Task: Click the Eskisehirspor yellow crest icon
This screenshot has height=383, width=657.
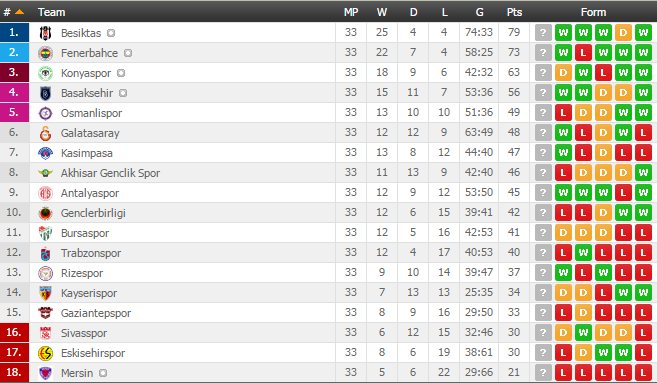Action: 45,353
